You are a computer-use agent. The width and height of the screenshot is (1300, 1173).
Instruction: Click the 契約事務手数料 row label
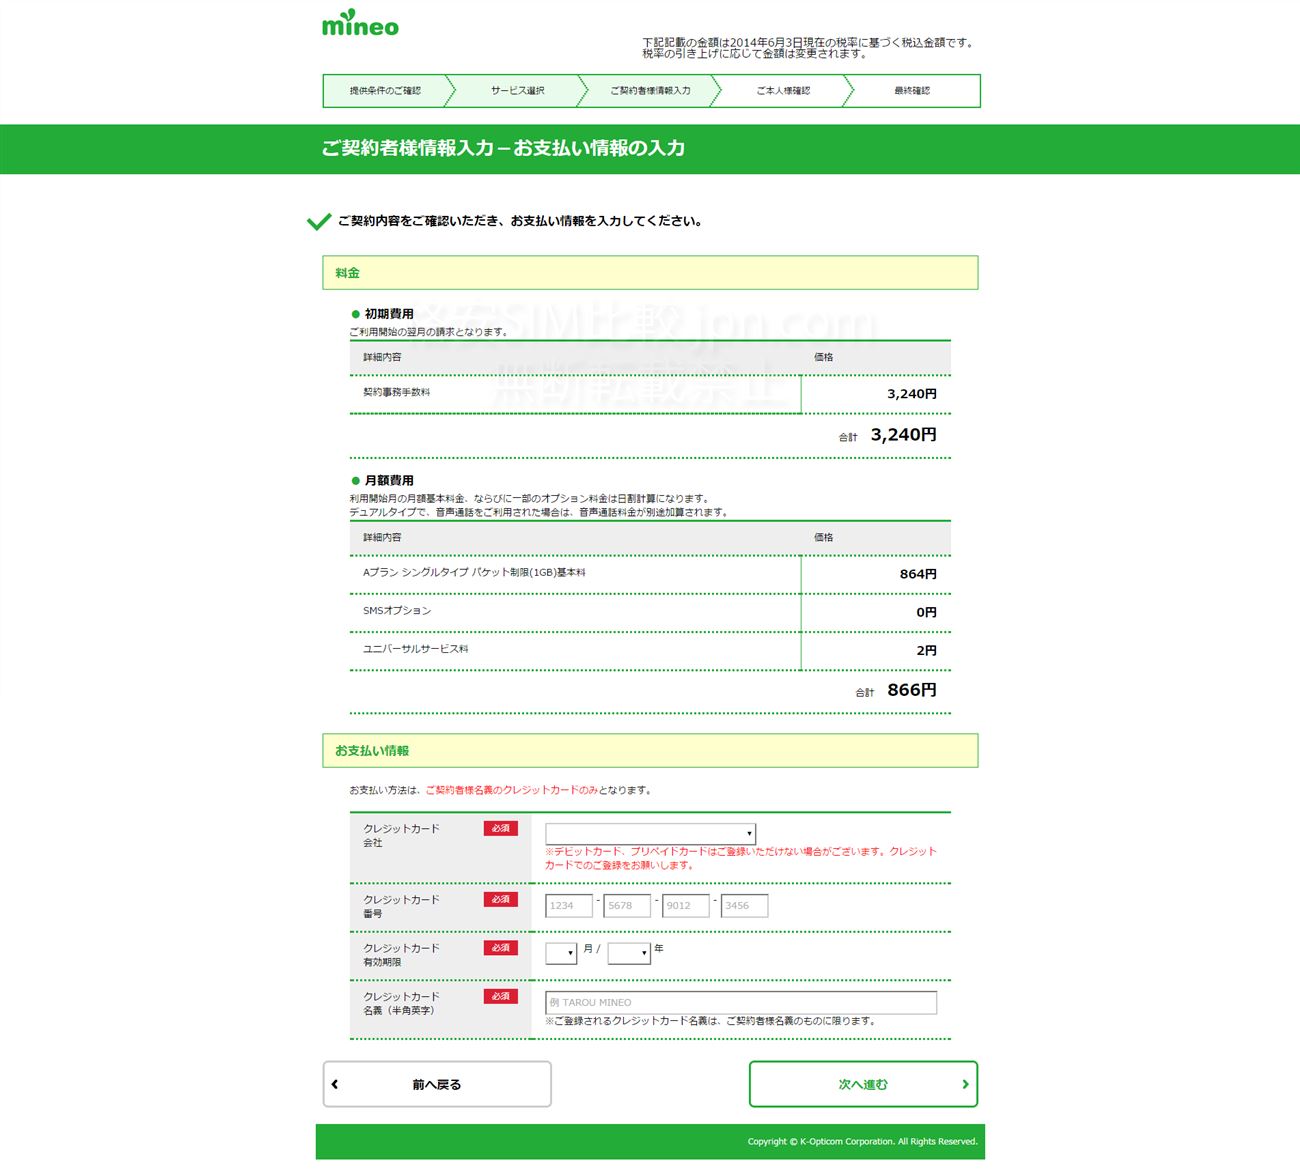(x=397, y=392)
